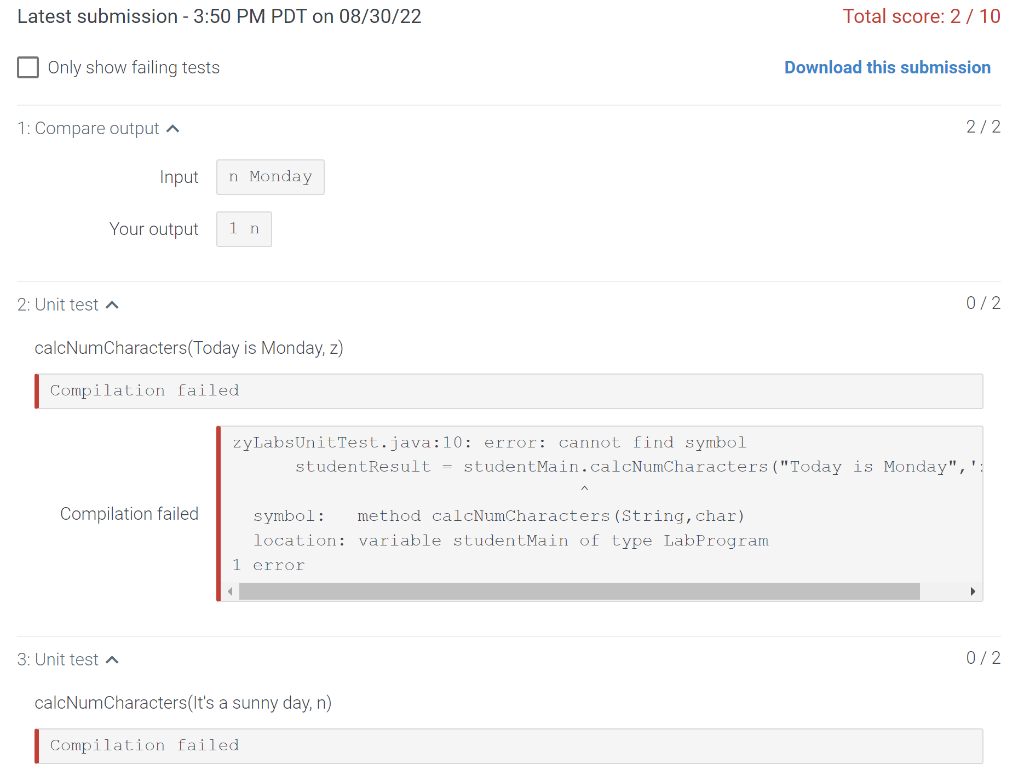Click the studentResult = studentMain.calcNumCharacters code line
Screen dimensions: 1024x770
(638, 467)
